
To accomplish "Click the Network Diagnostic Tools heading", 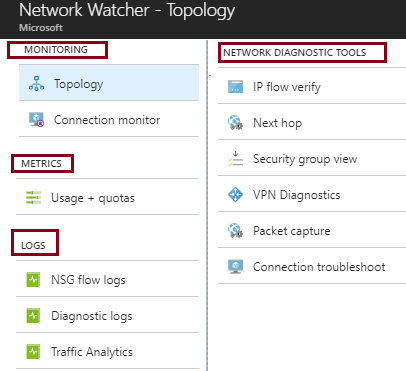I will click(295, 52).
